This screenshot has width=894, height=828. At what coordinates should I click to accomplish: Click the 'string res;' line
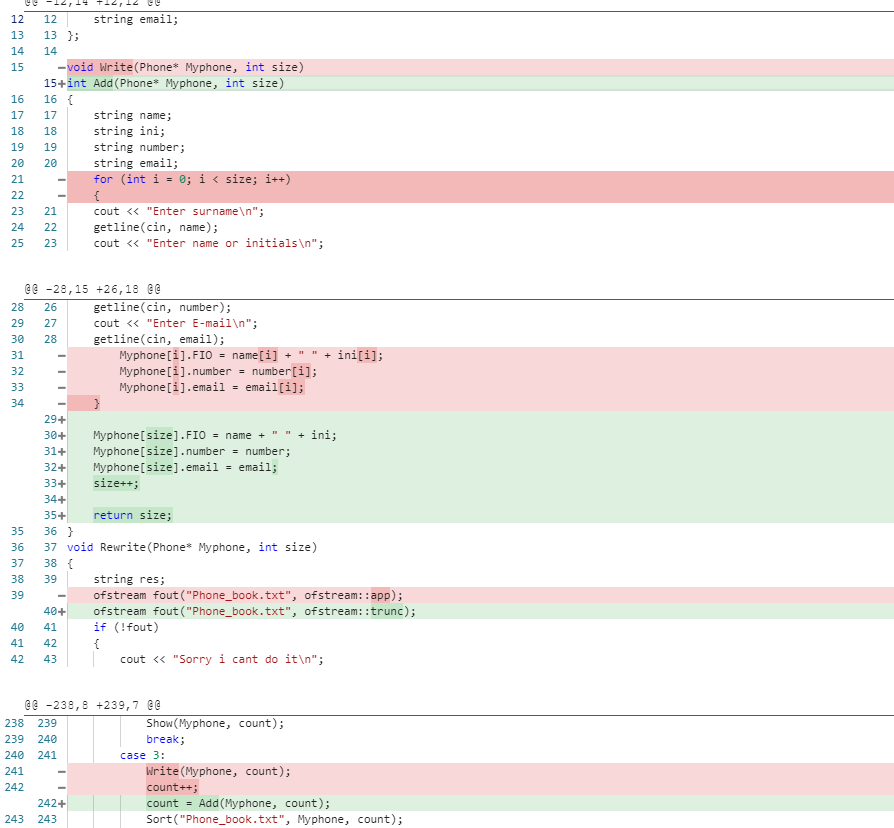point(129,579)
